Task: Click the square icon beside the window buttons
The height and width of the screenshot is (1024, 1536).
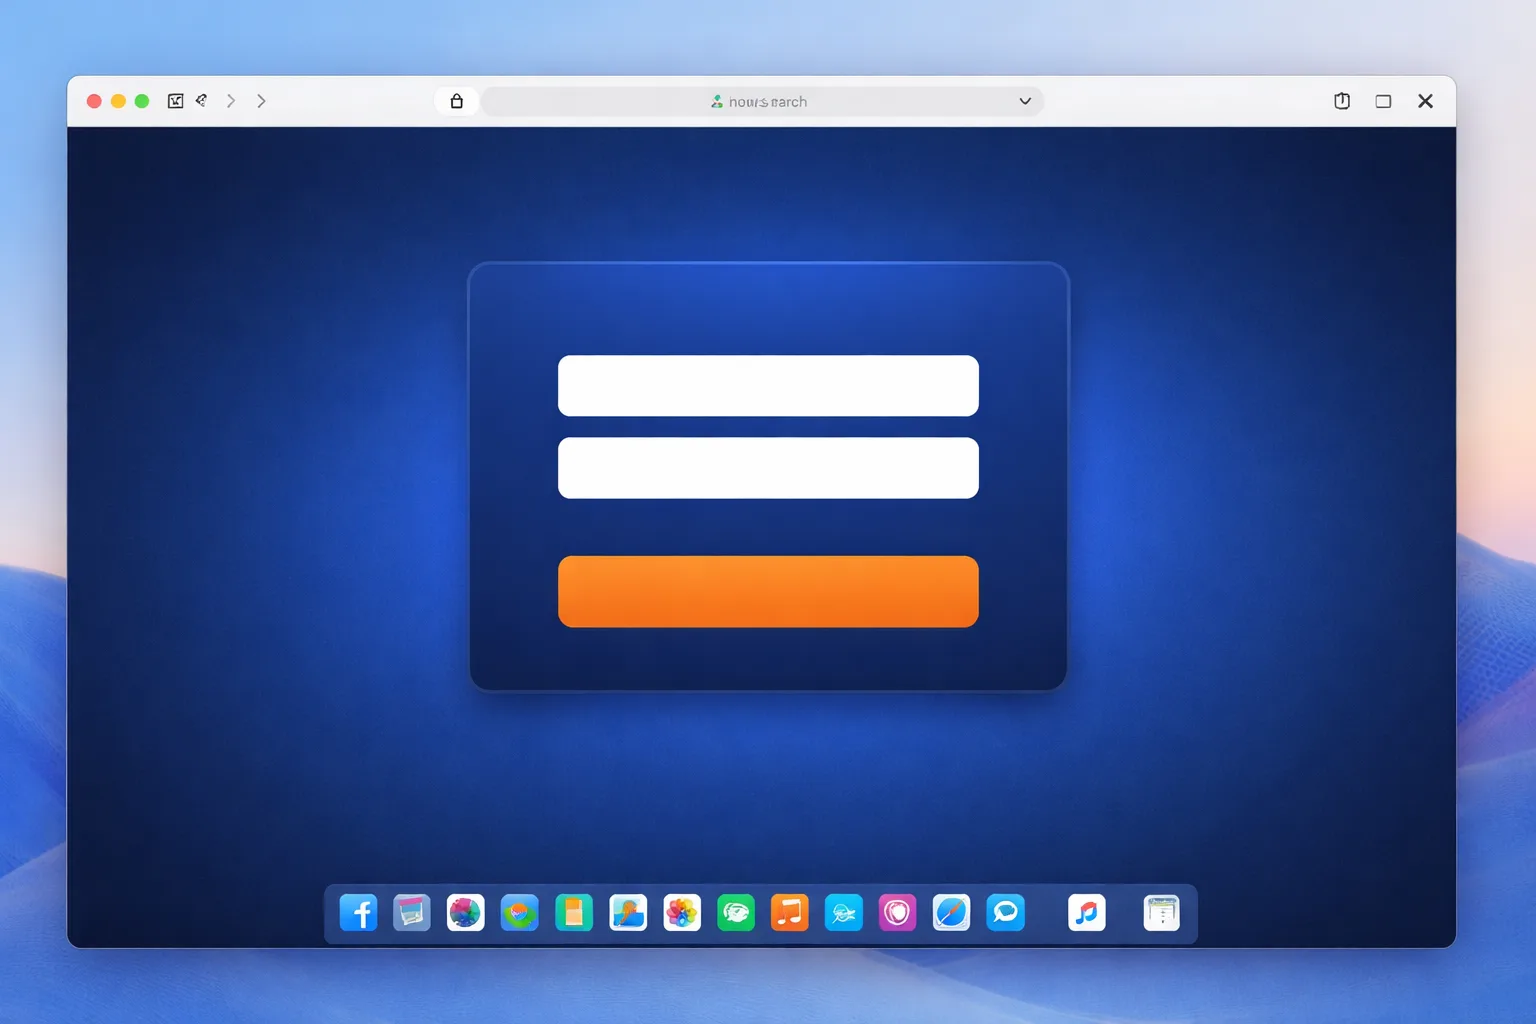Action: 175,101
